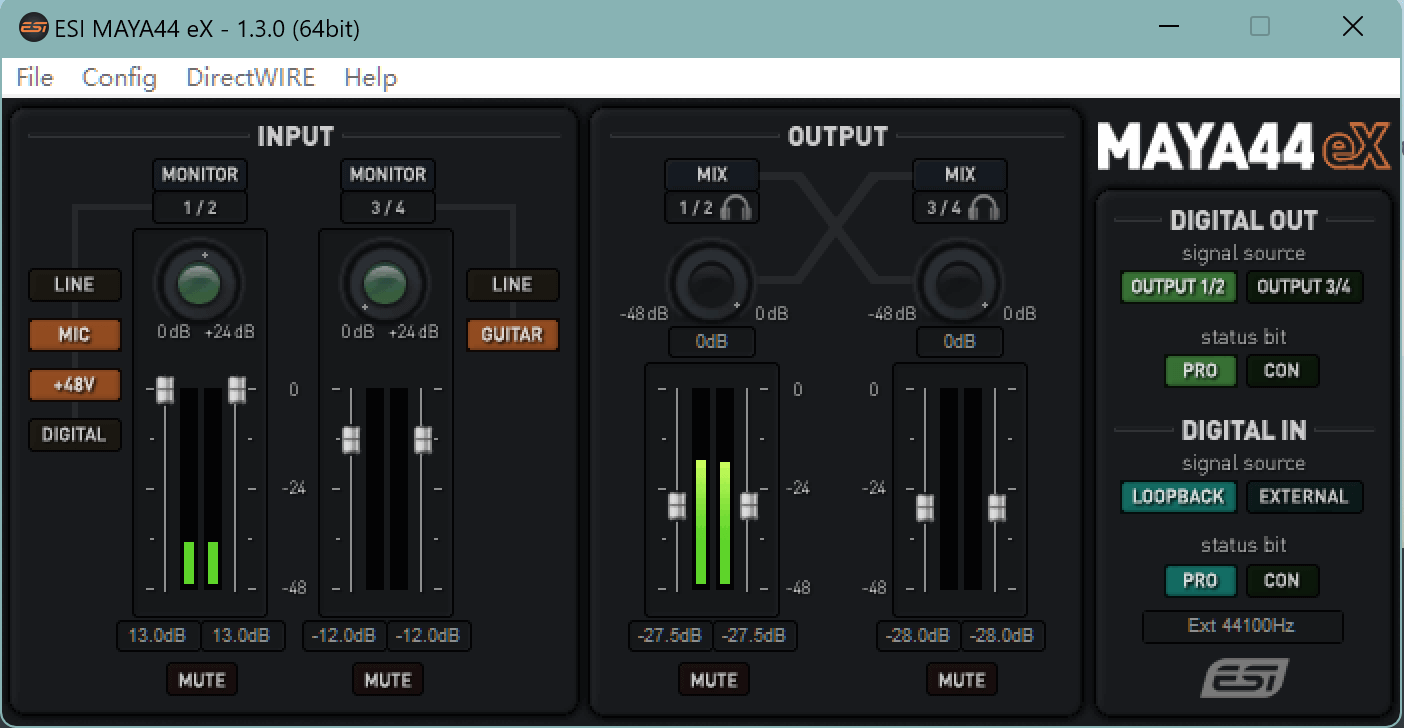Select GUITAR input source
The height and width of the screenshot is (728, 1404).
512,335
